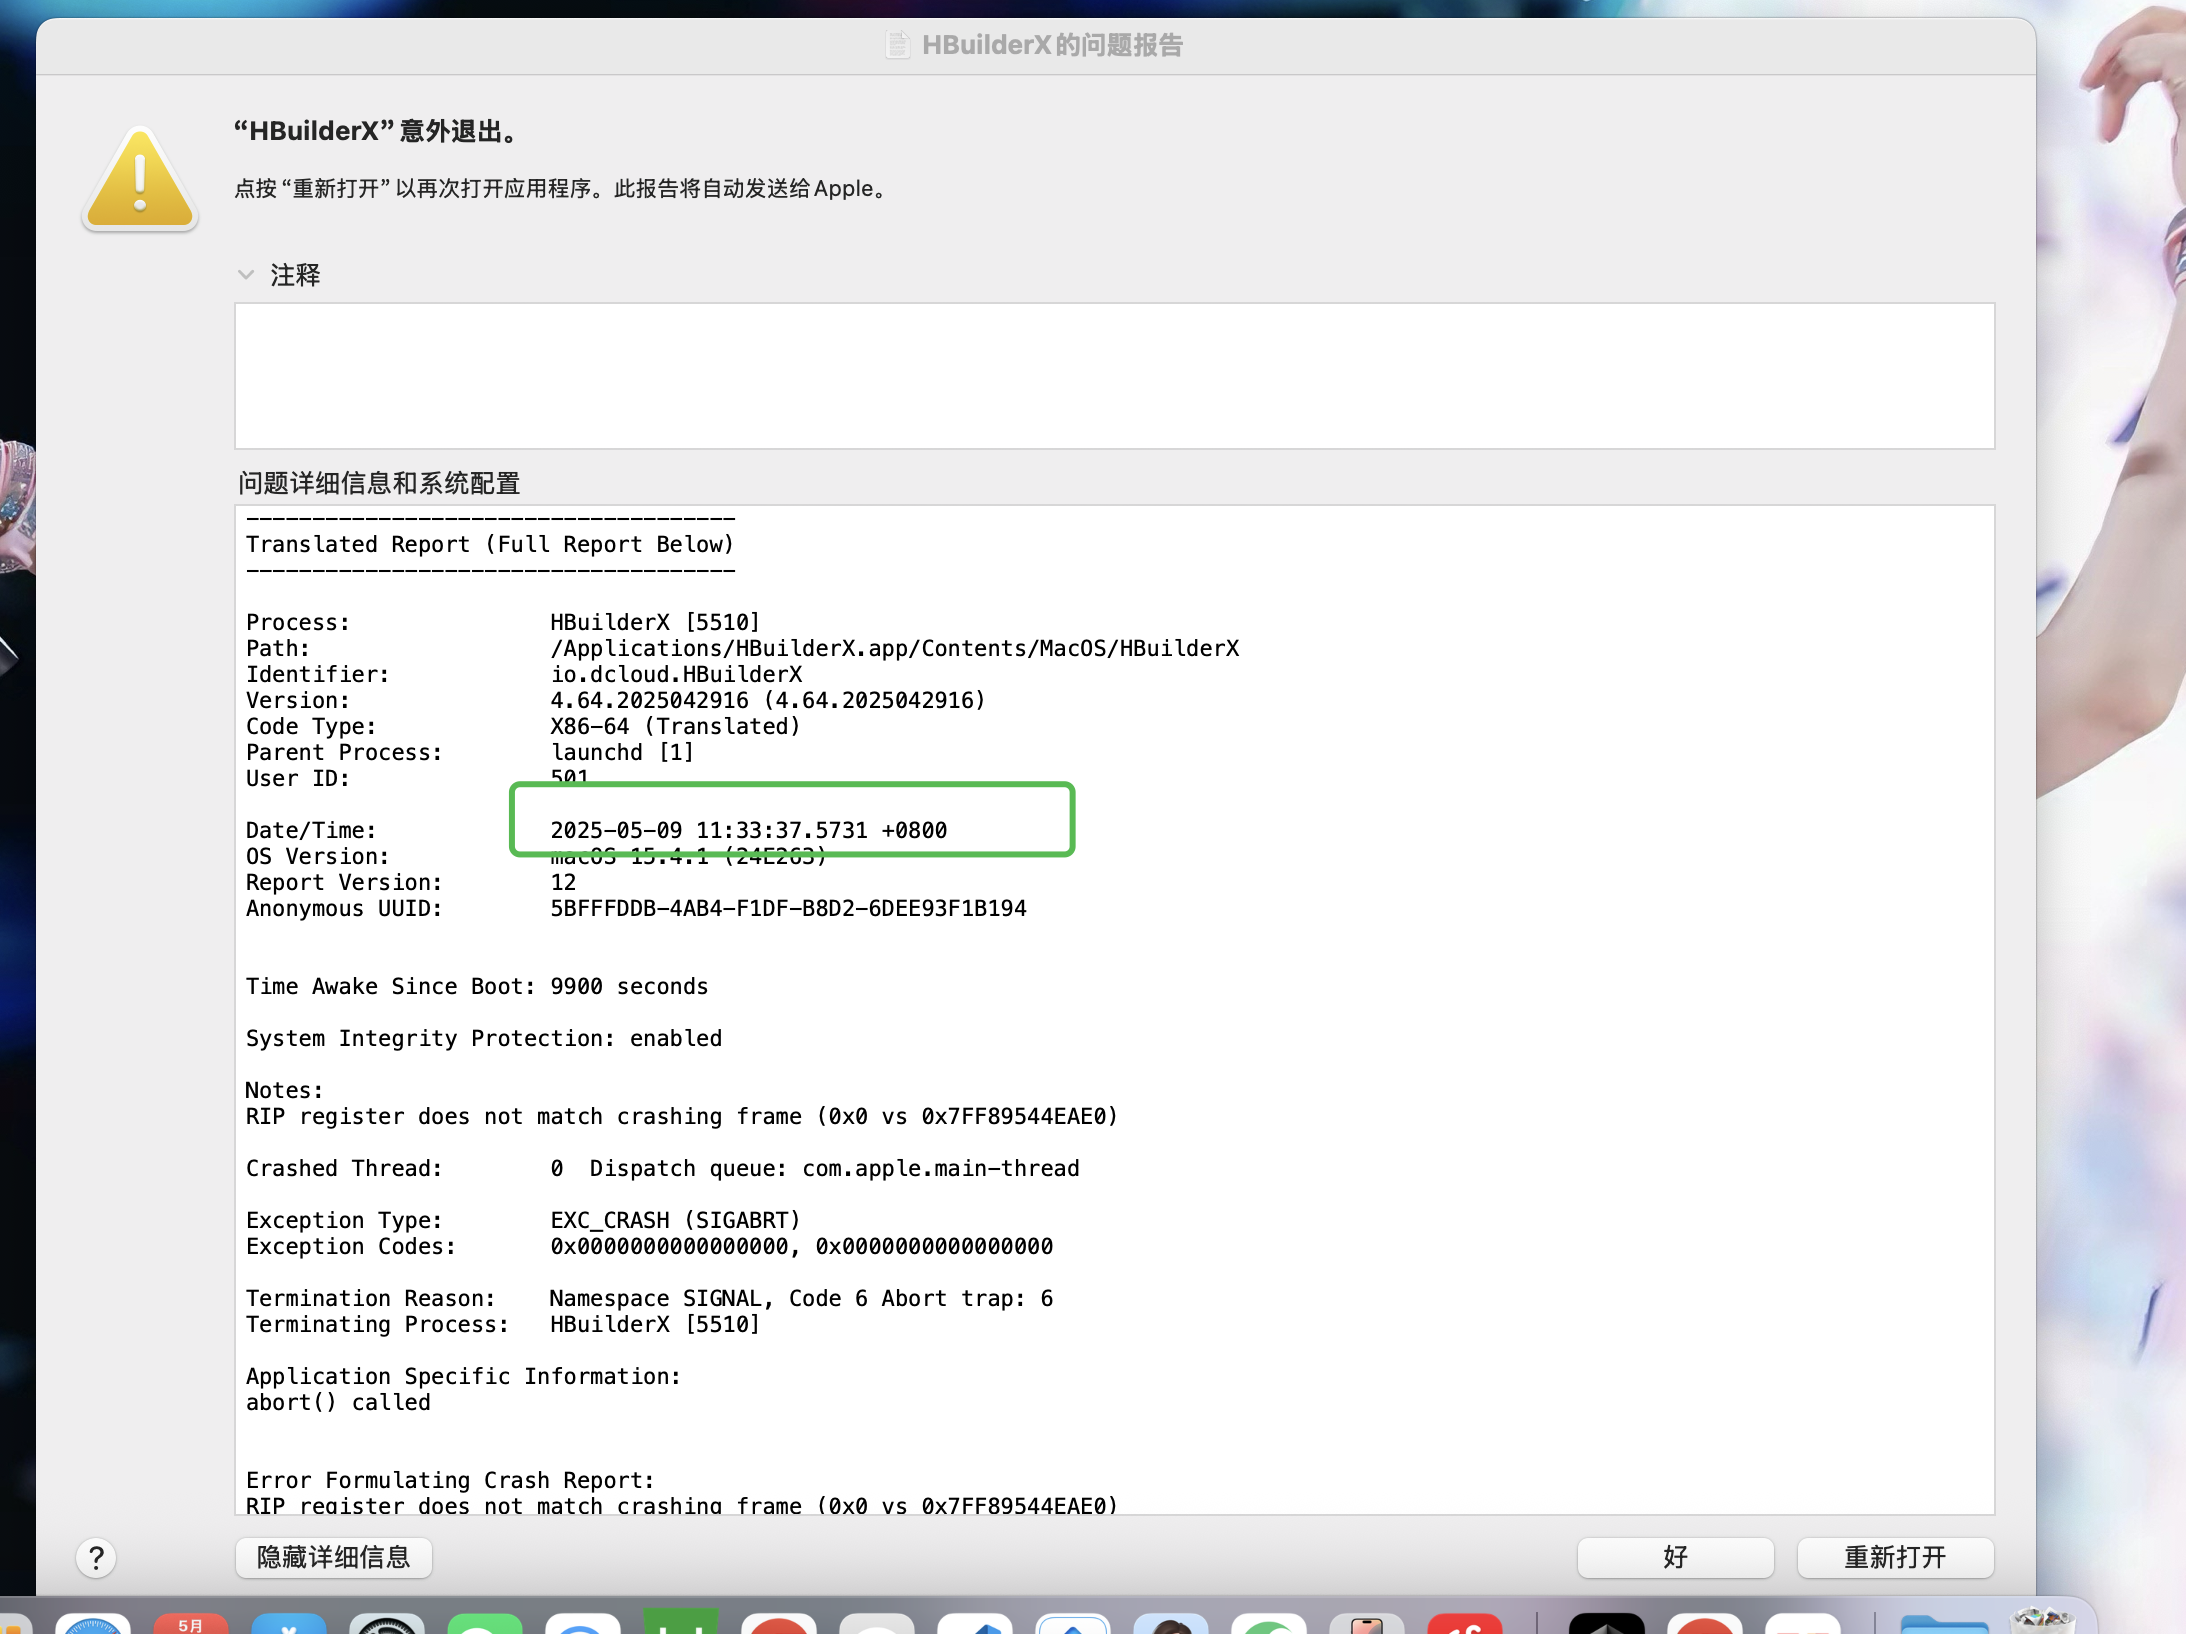Click the UUID 5BFFFDDB-4AB4-F1DF-B8D2-6DEE93F1B194

[x=788, y=908]
